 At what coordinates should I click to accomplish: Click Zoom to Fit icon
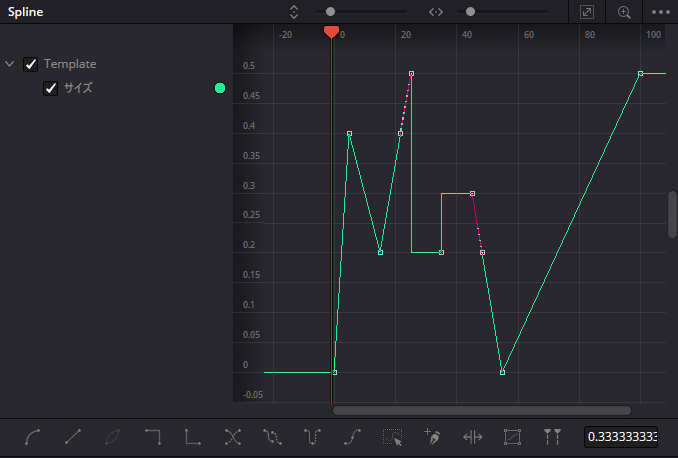pos(587,12)
